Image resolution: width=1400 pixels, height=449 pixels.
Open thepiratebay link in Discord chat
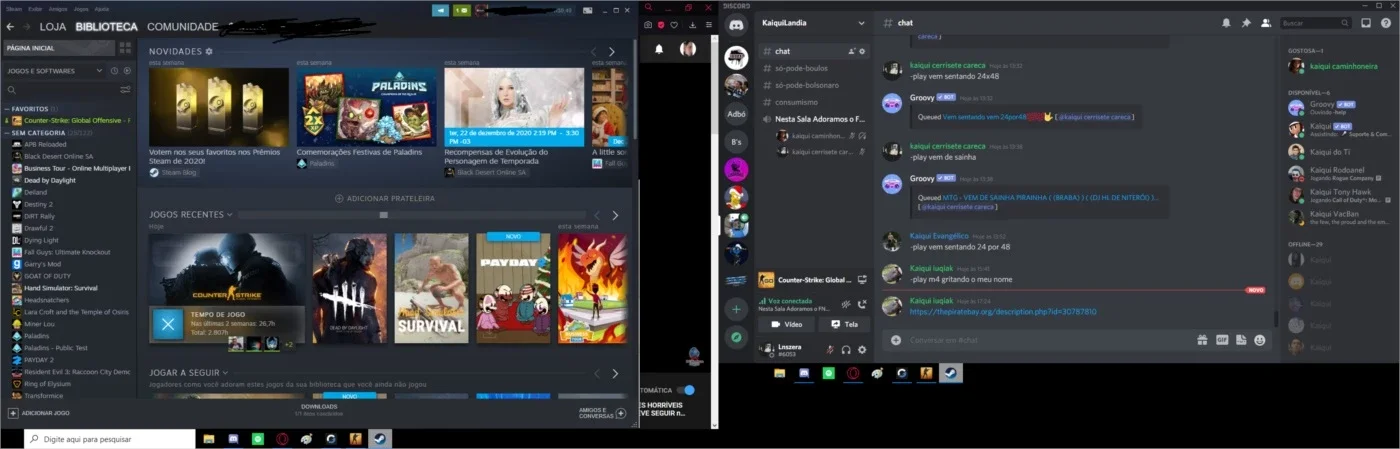click(1003, 311)
